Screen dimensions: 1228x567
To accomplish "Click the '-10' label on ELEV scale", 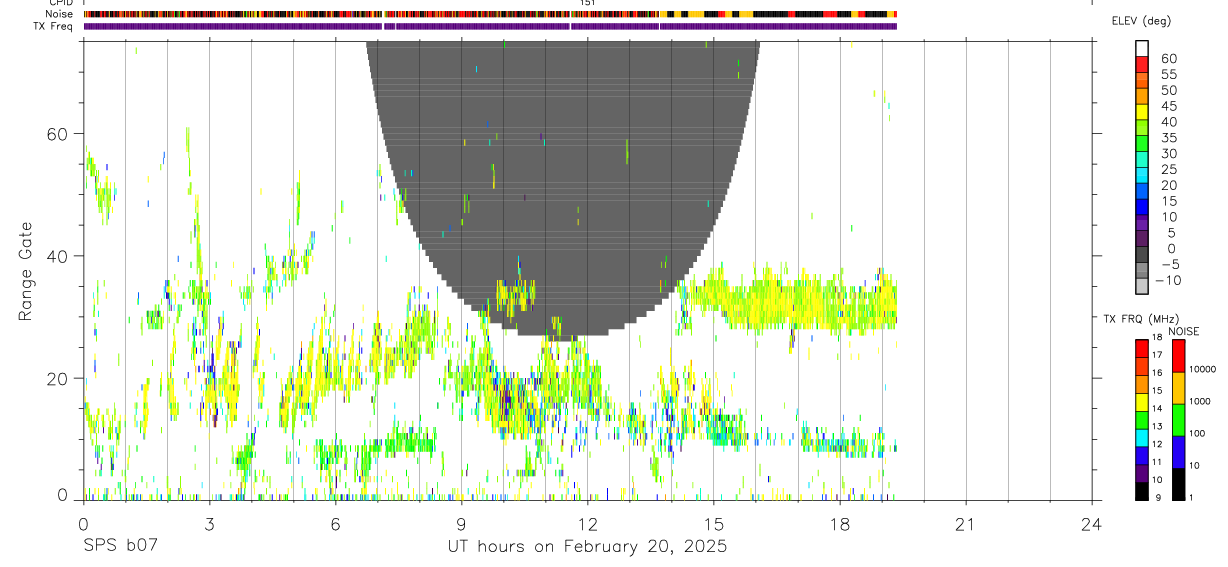I will (x=1168, y=281).
